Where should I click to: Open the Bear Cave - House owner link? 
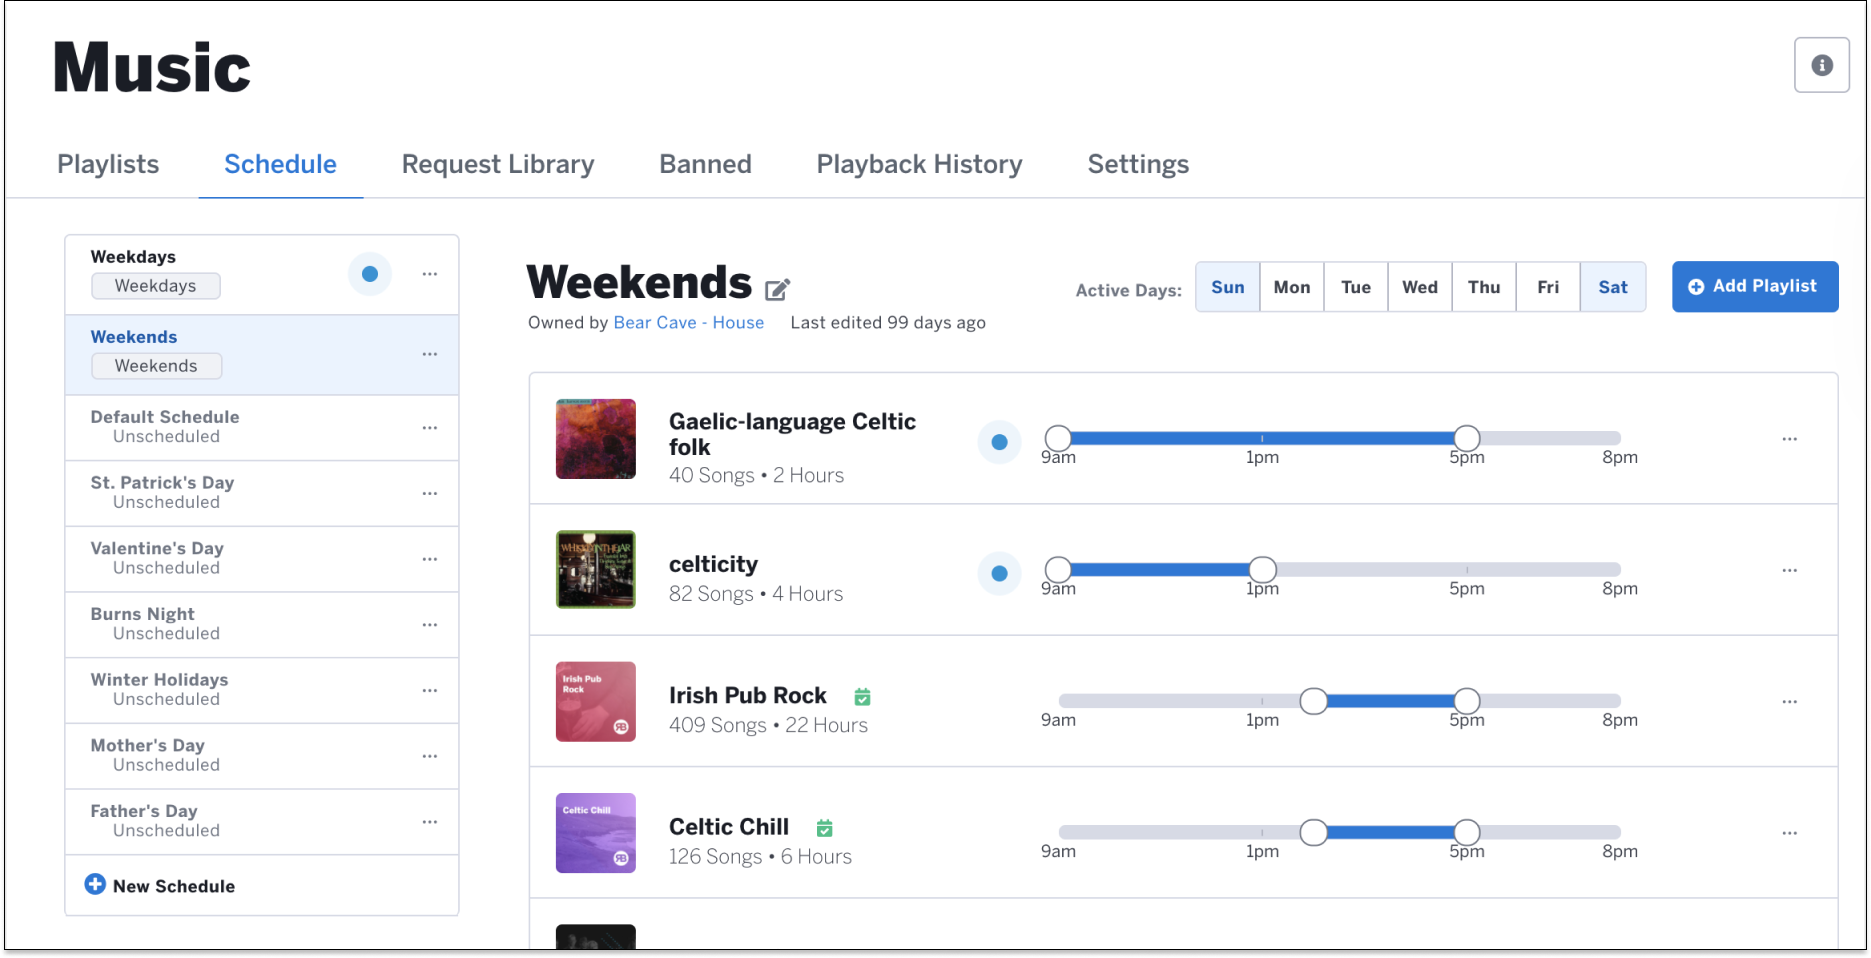coord(688,322)
